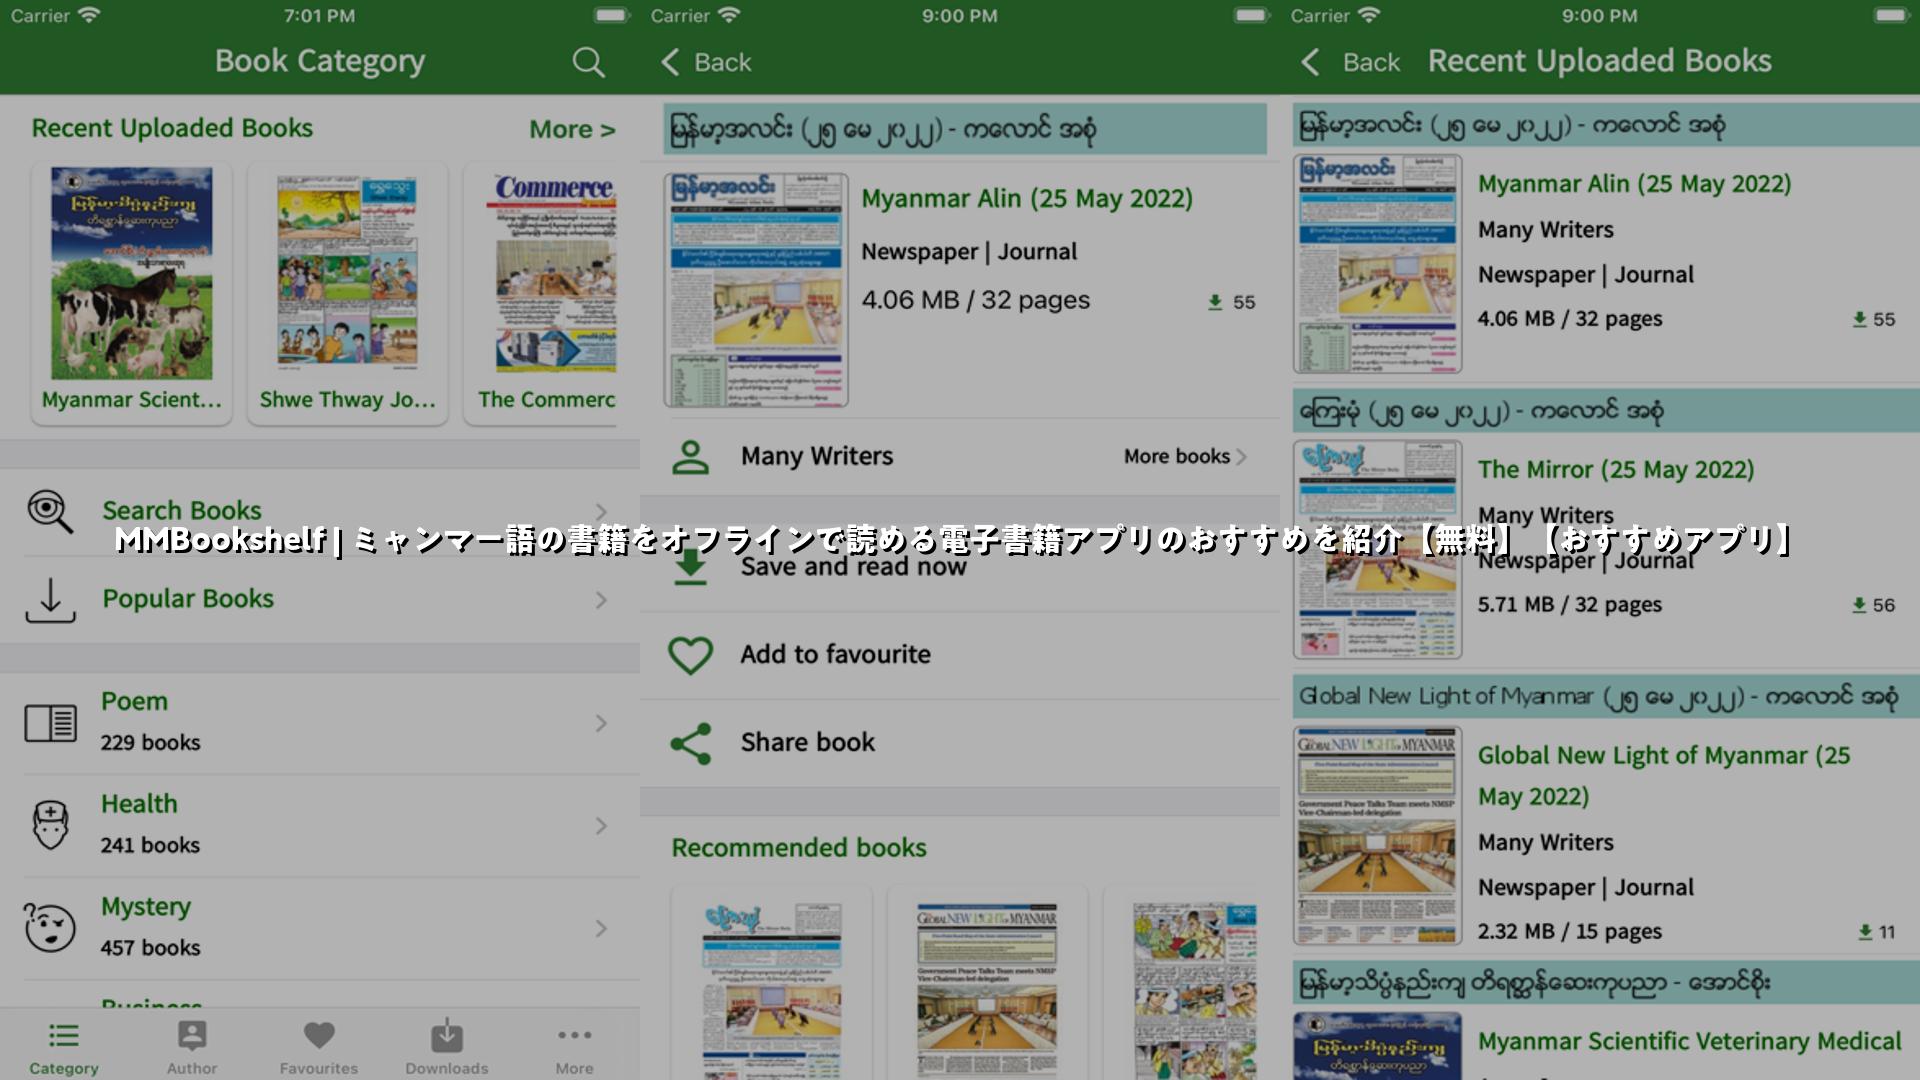Tap the Back label in Recent Uploaded Books screen
Screen dimensions: 1920x1080
tap(1371, 63)
